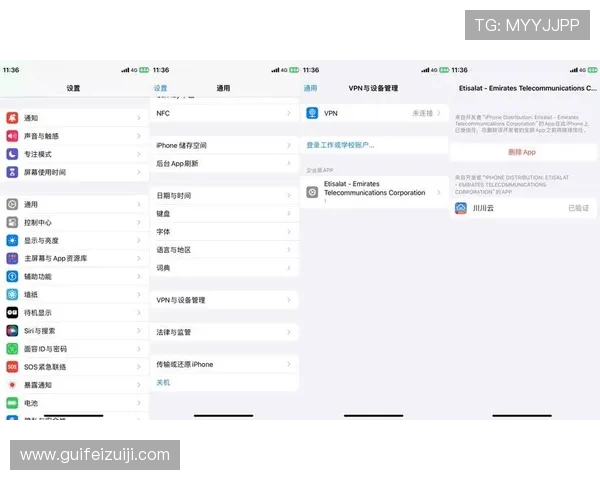The height and width of the screenshot is (480, 600).
Task: Tap the VPN与设备管理 screen title
Action: pyautogui.click(x=373, y=88)
